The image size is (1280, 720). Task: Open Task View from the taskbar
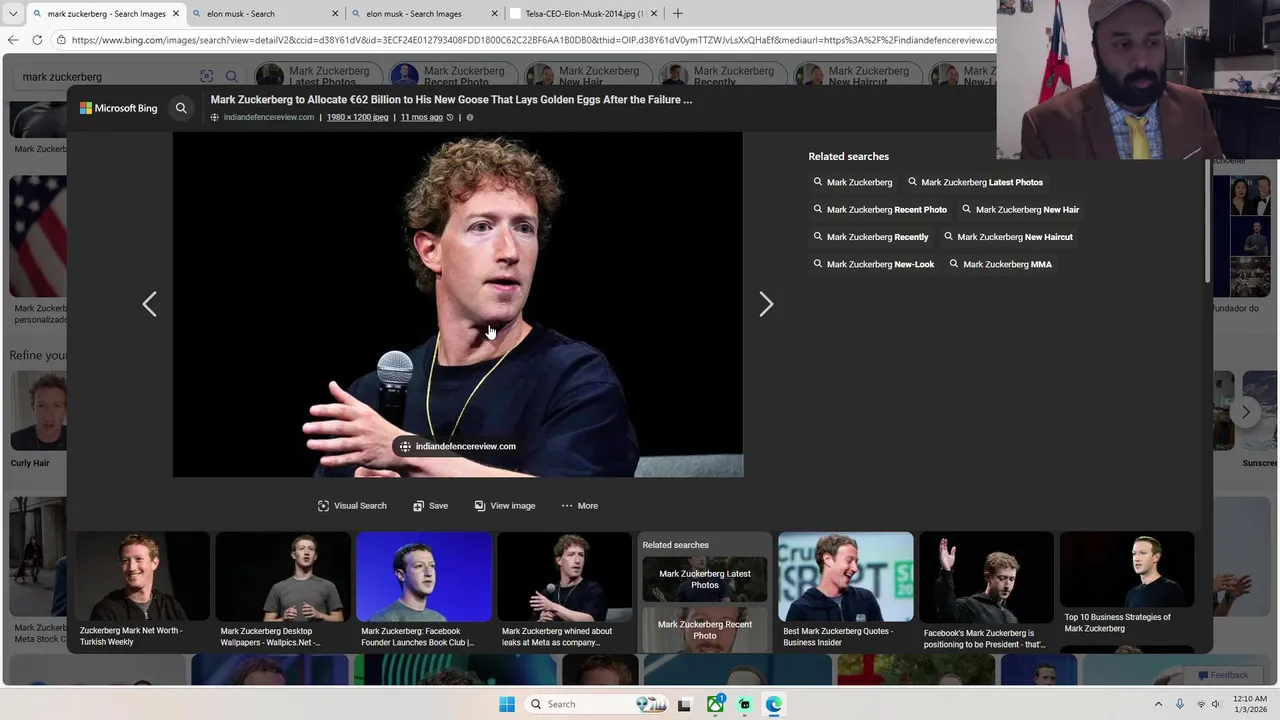click(x=684, y=705)
